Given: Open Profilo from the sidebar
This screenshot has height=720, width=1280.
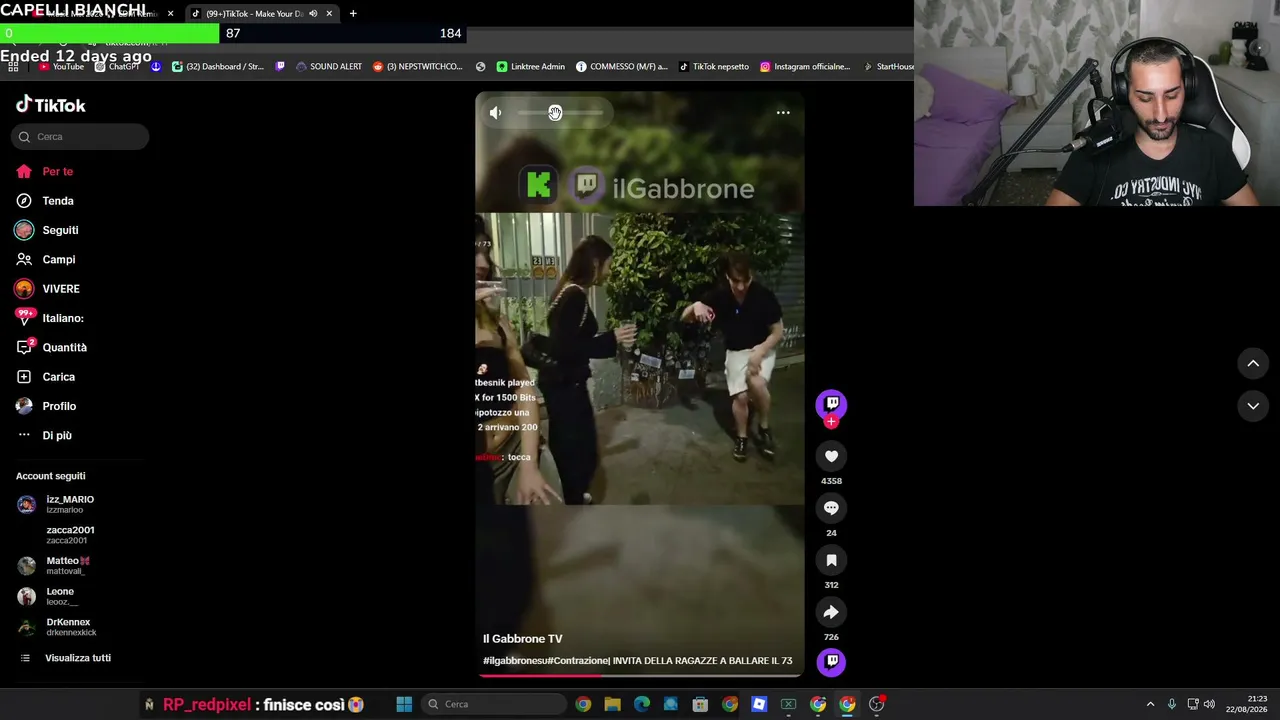Looking at the screenshot, I should (46, 406).
